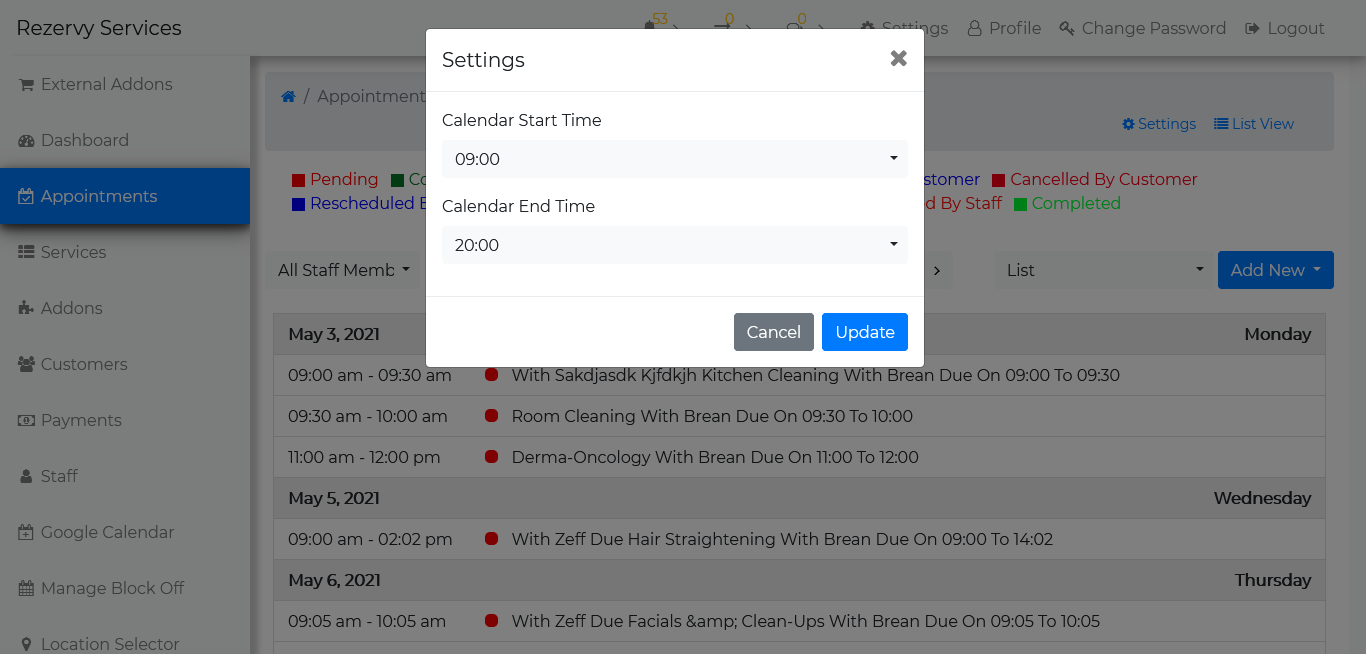
Task: Cancel the Settings dialog
Action: click(773, 332)
